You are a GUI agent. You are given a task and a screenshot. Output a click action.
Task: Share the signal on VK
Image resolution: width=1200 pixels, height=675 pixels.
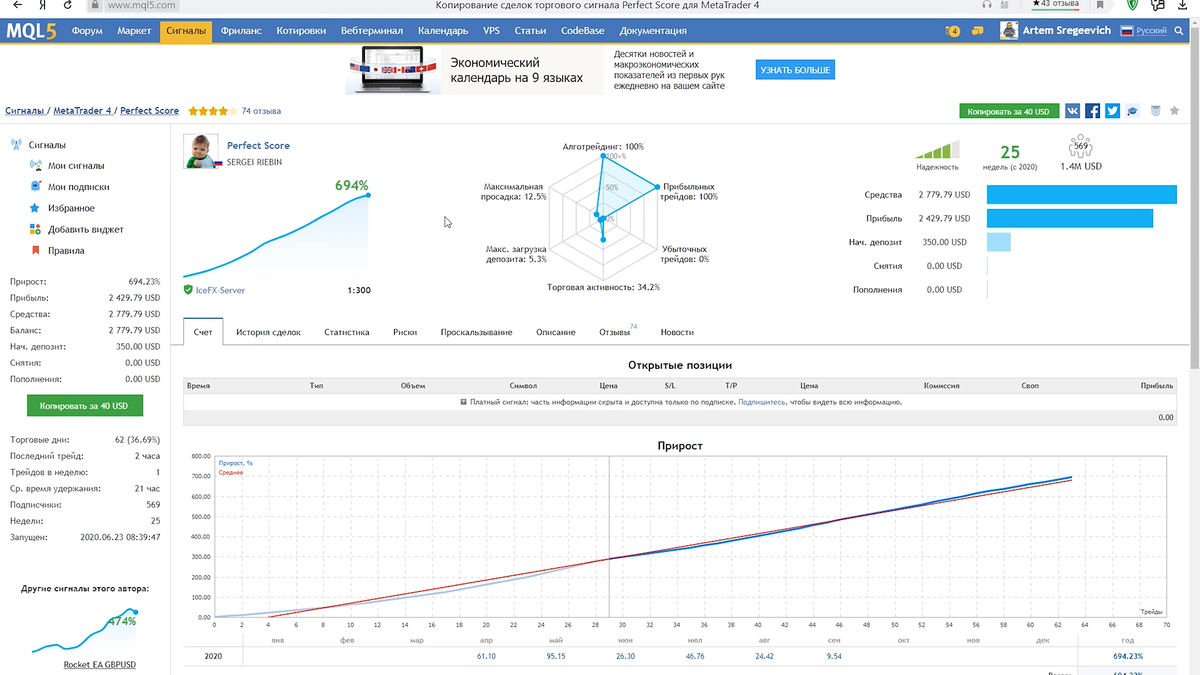[1073, 111]
